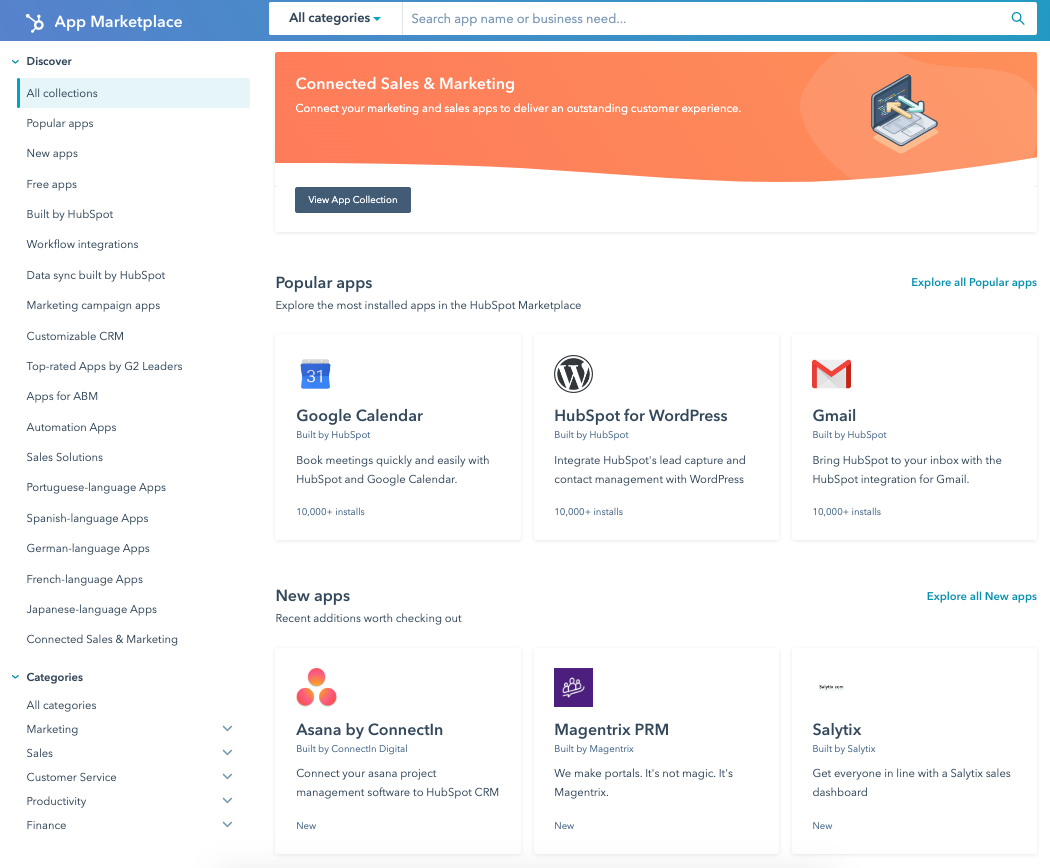
Task: Click the WordPress logo icon
Action: [x=573, y=374]
